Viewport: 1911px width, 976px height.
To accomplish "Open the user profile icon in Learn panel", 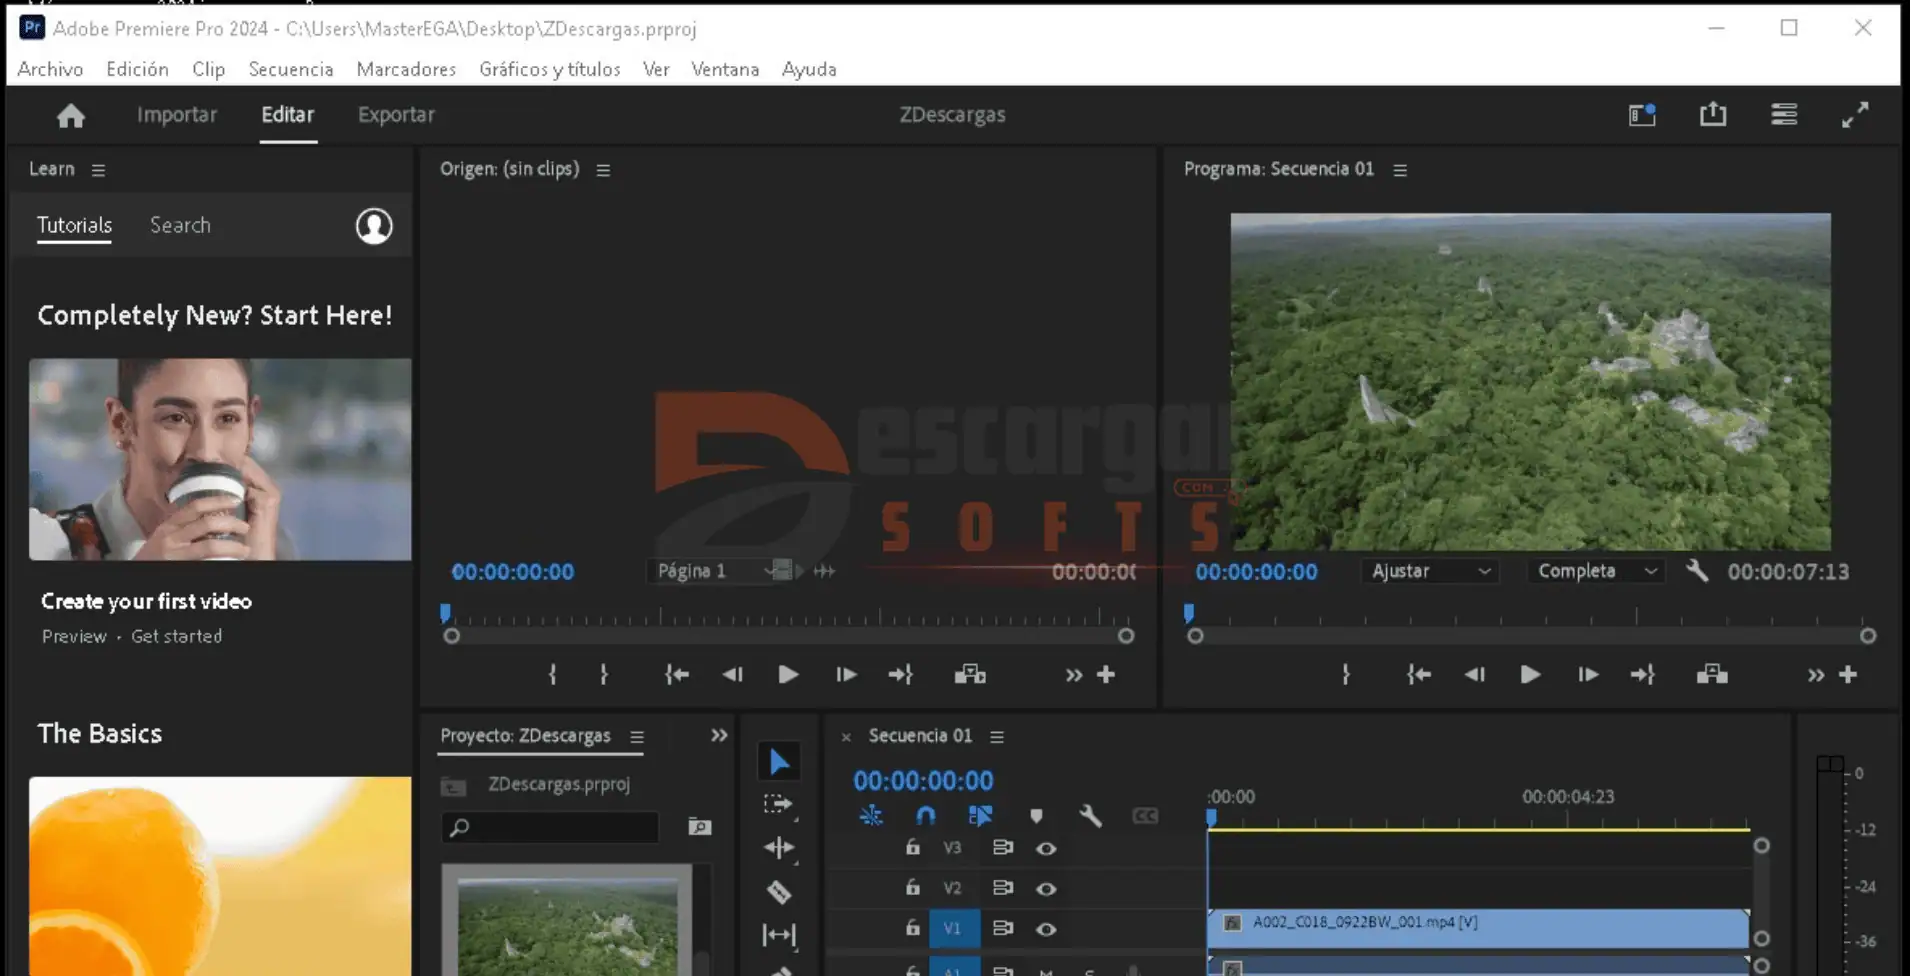I will point(374,226).
